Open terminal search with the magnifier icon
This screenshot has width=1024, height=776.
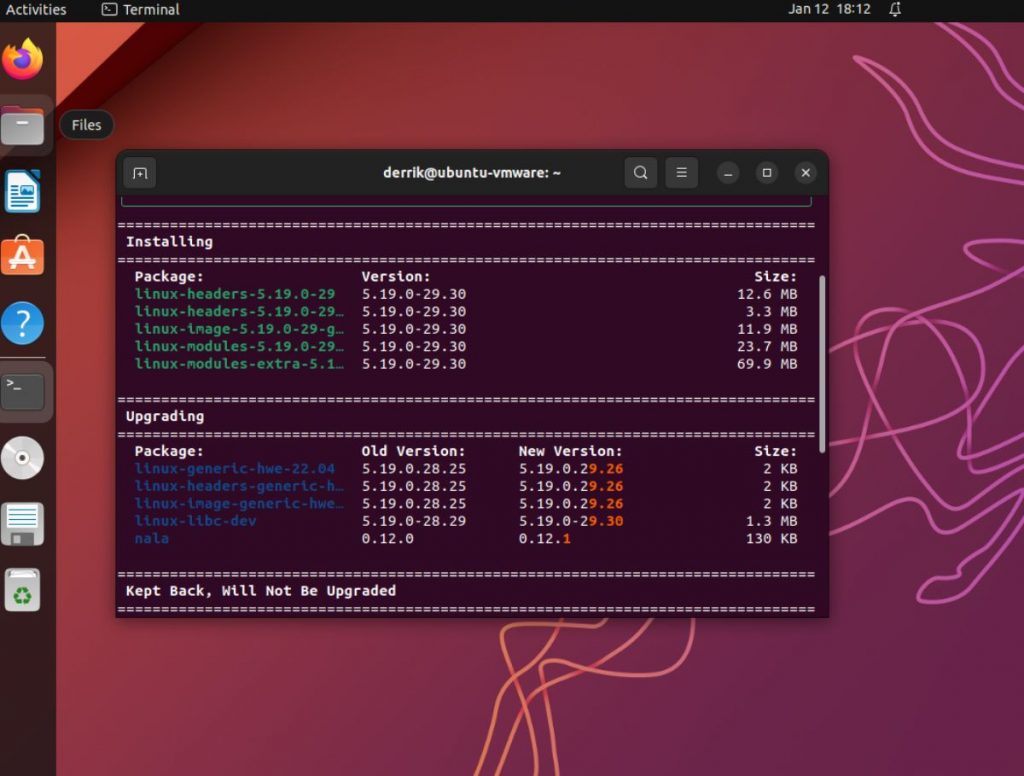(640, 172)
